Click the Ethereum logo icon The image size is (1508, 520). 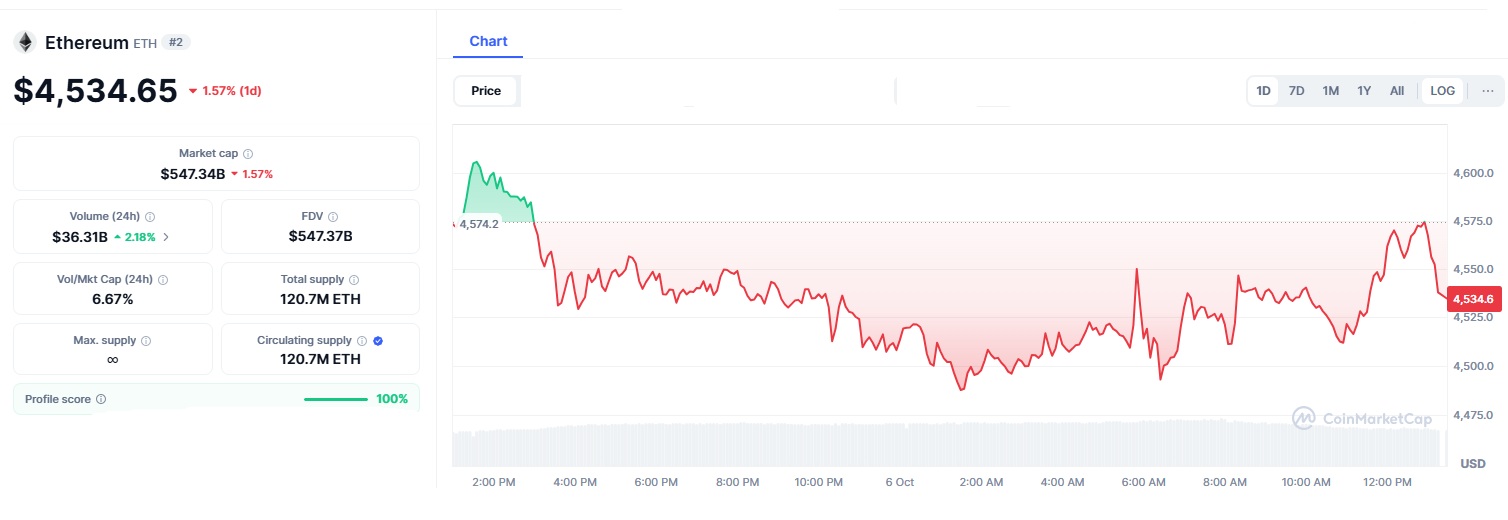click(25, 42)
